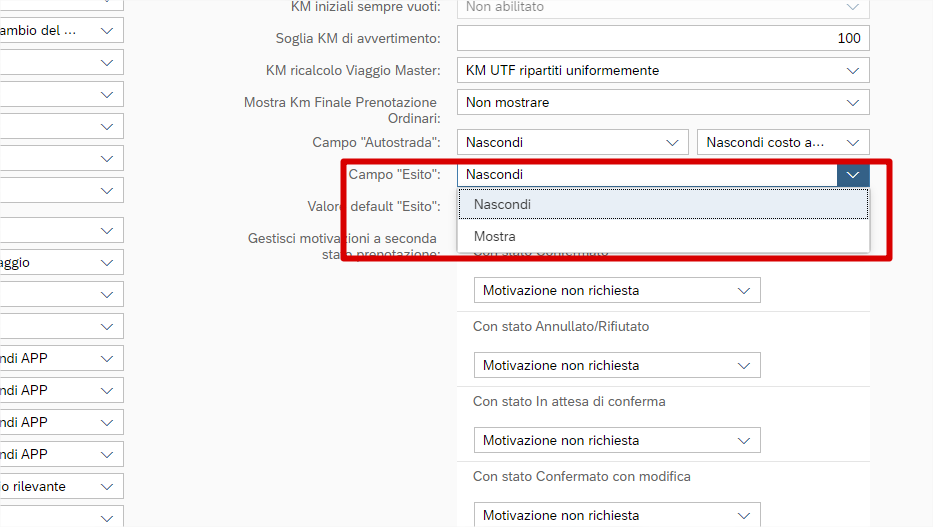The width and height of the screenshot is (933, 527).
Task: Open dropdown under Con stato Annullato/Rifiutato
Action: point(743,365)
